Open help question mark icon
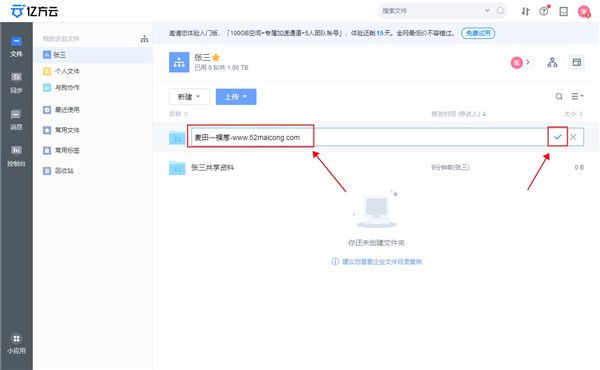Viewport: 600px width, 370px height. click(544, 11)
